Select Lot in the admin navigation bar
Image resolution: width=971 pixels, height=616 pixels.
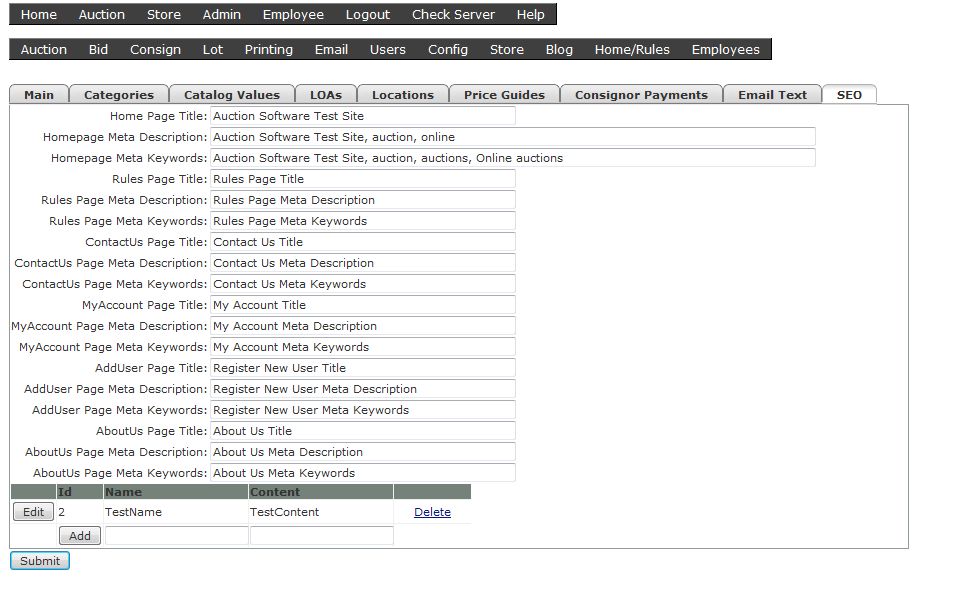[212, 50]
